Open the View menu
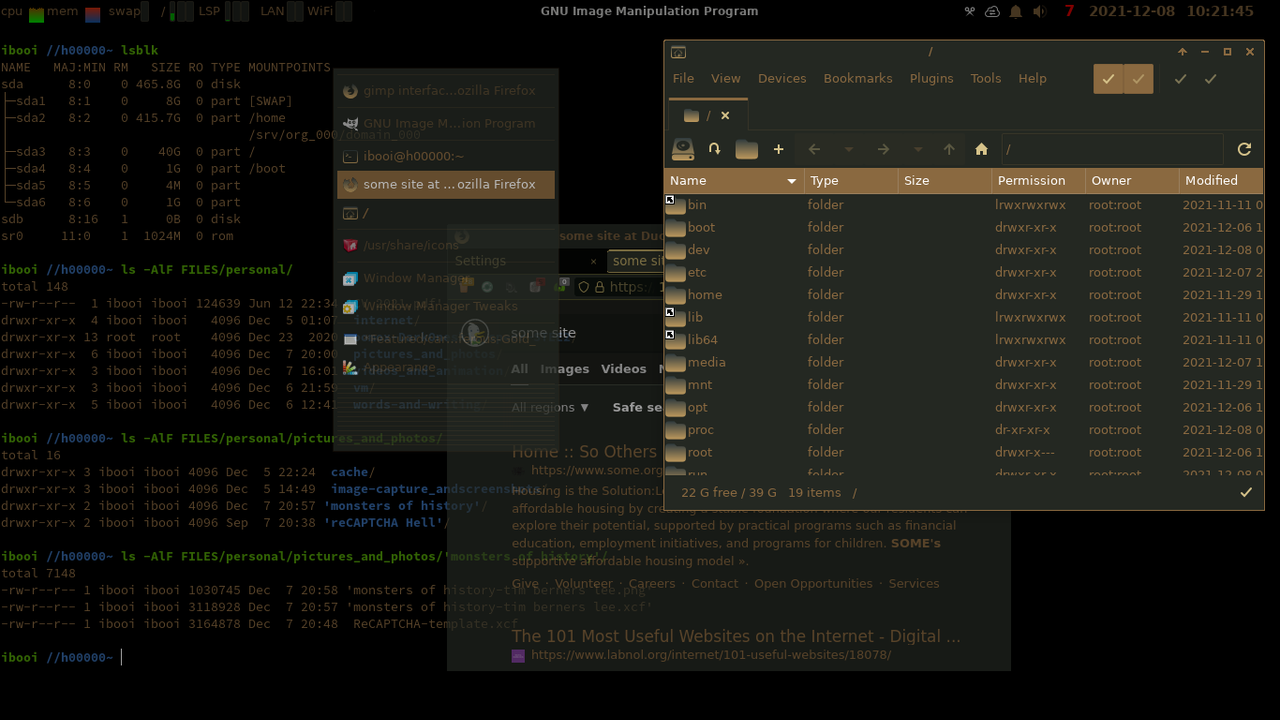This screenshot has width=1280, height=720. pos(726,78)
